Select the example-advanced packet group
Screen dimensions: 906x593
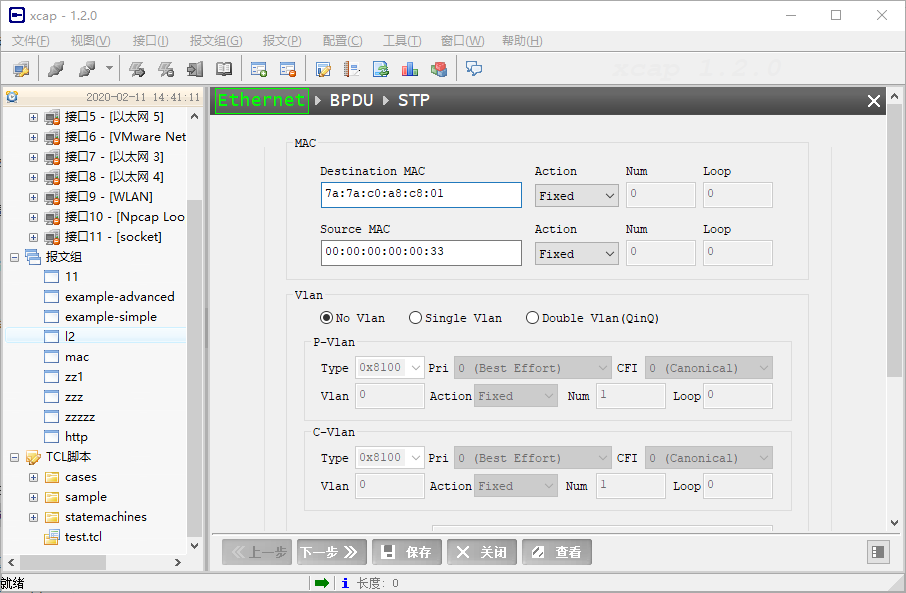[x=120, y=297]
